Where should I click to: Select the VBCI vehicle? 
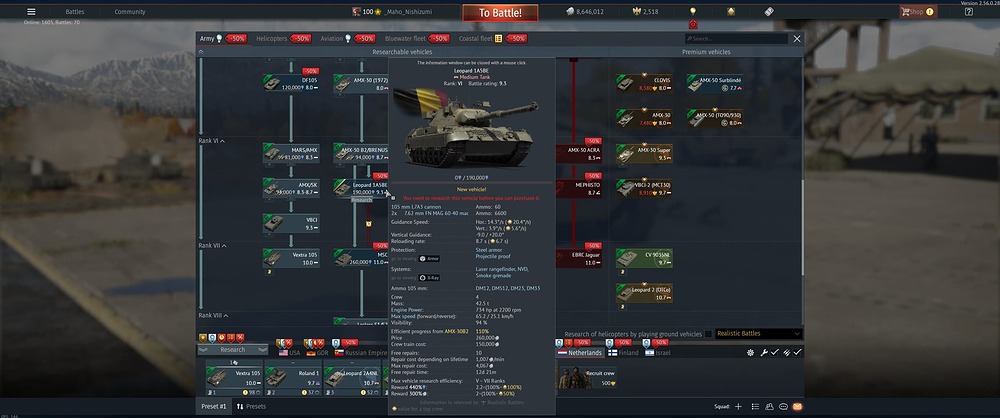[x=291, y=223]
